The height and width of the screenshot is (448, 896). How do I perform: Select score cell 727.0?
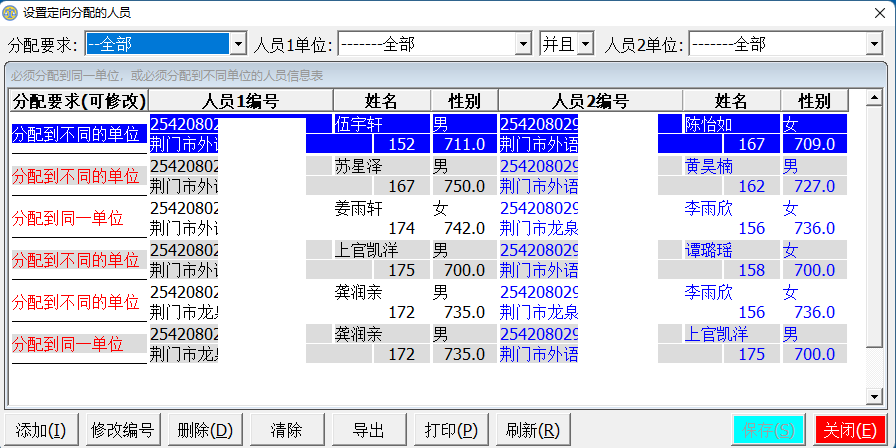[x=814, y=186]
